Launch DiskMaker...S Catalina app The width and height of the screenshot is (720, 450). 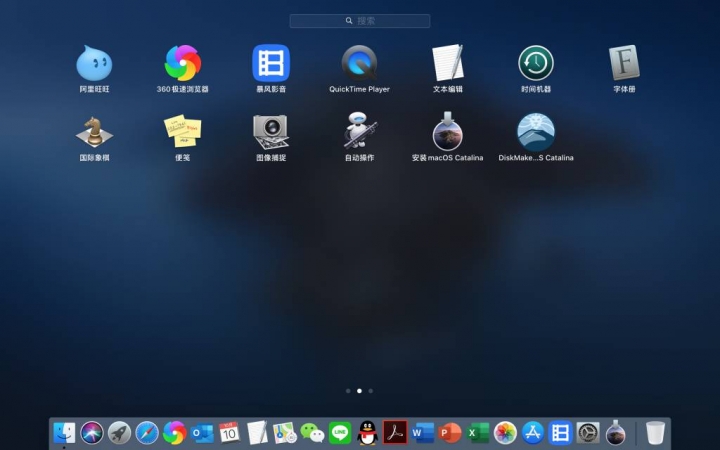536,132
